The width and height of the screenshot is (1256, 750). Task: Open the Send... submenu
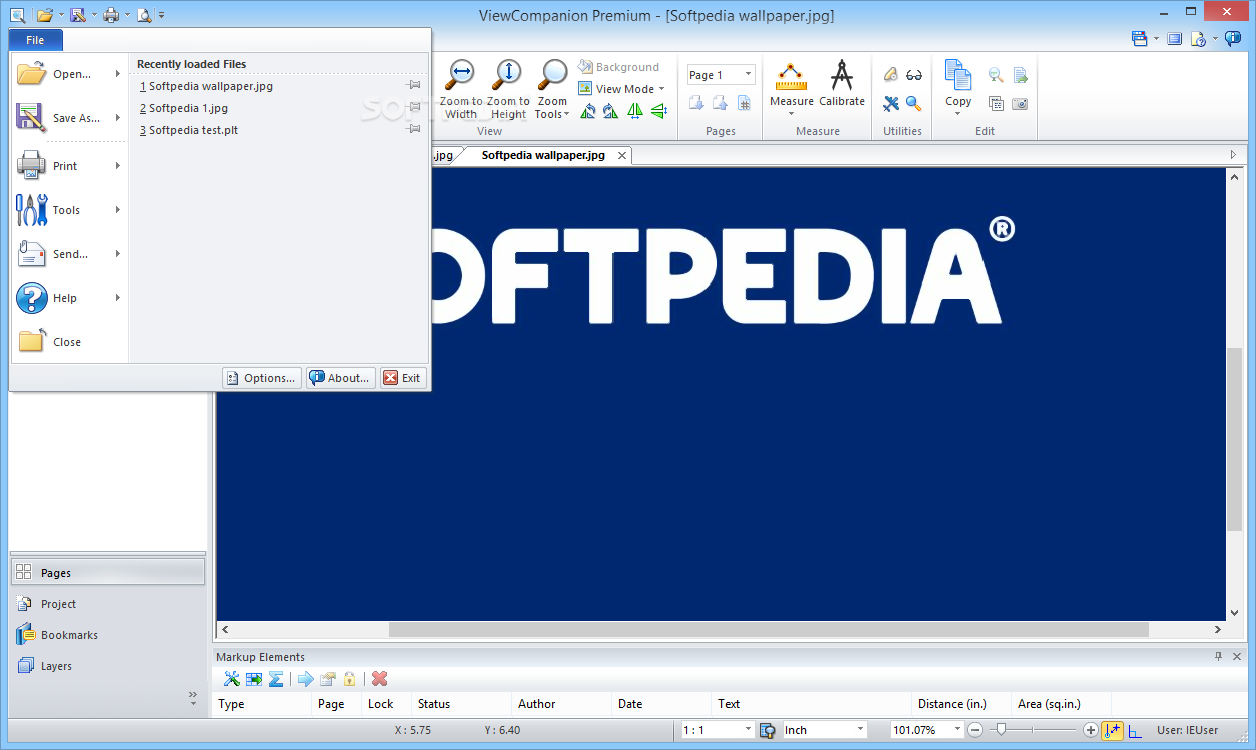[x=69, y=254]
